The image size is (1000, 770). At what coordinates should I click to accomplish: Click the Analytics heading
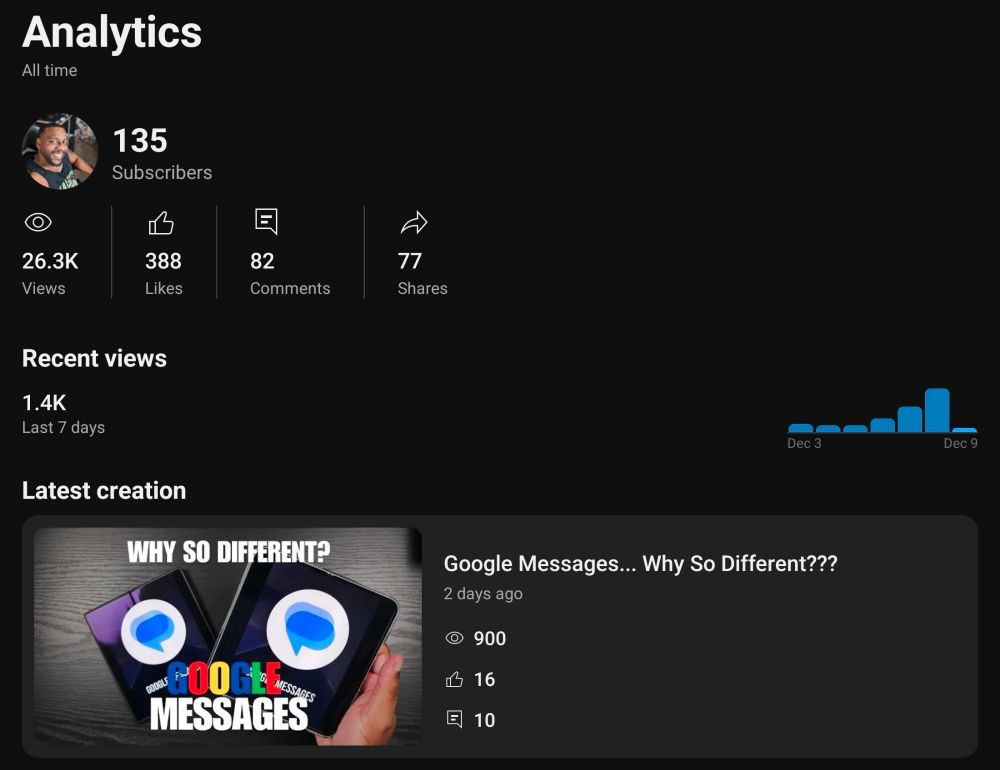112,33
